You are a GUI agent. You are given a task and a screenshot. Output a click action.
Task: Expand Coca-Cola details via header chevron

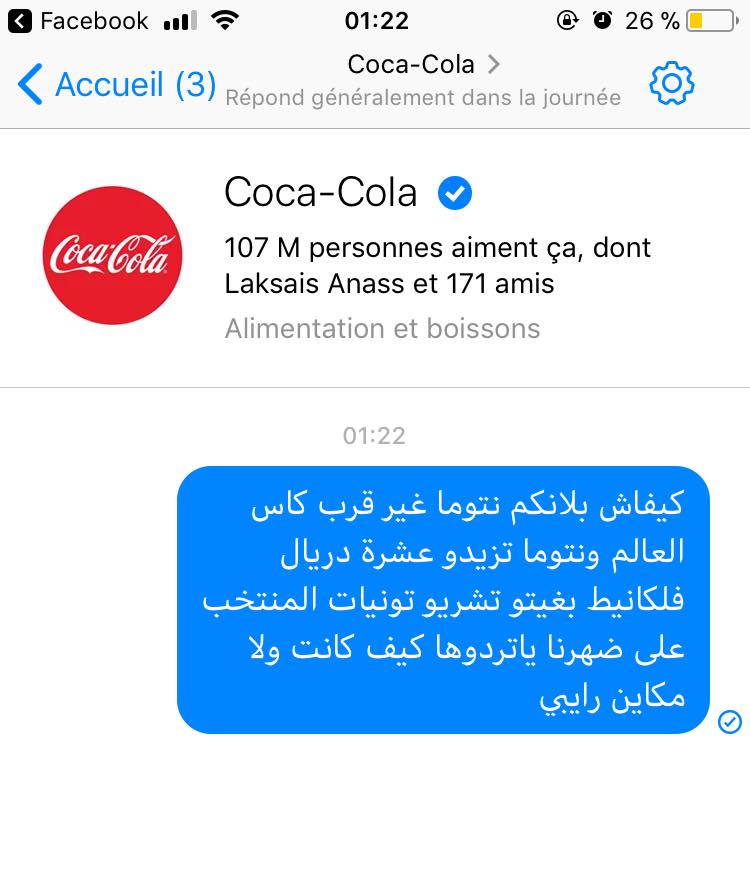(x=493, y=64)
